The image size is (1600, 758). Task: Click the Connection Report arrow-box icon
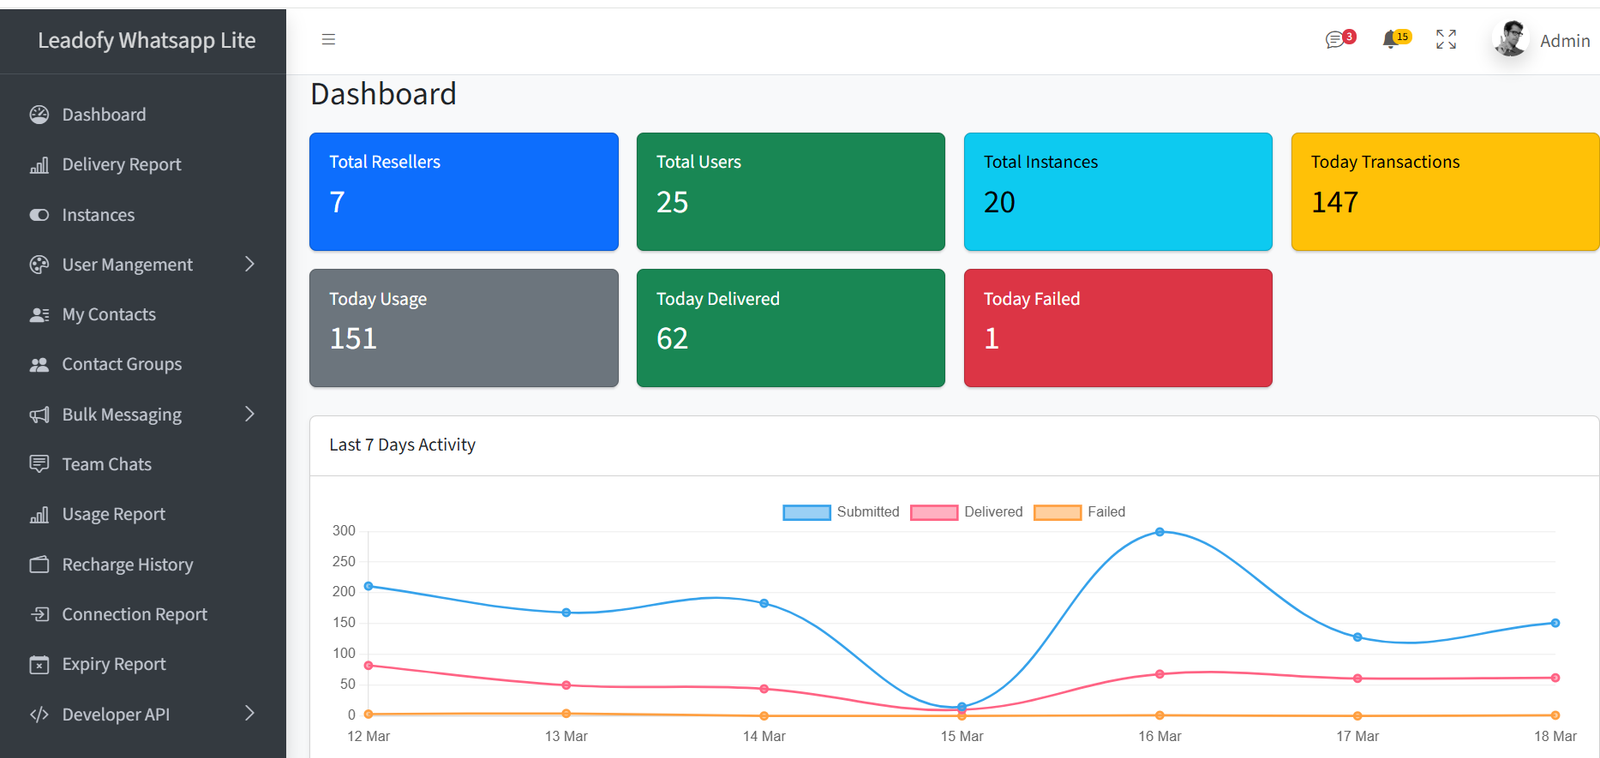pos(39,614)
